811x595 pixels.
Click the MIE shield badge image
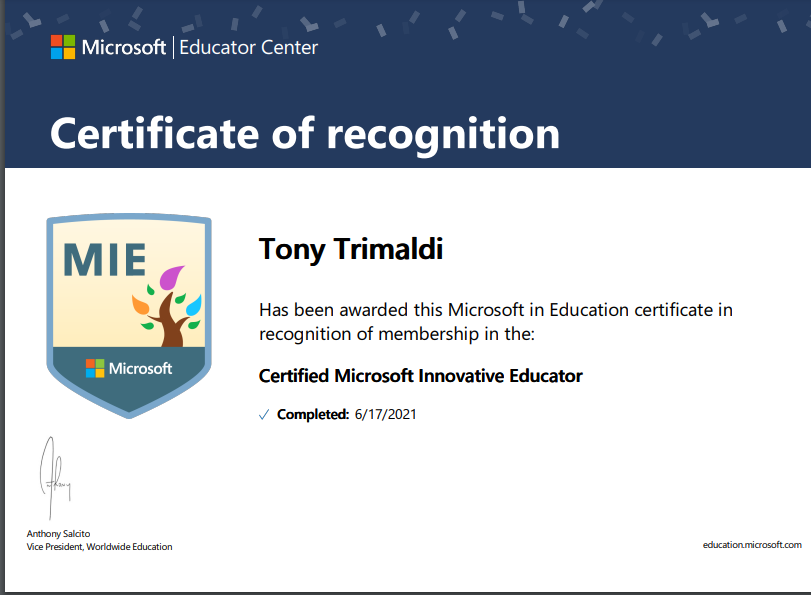[129, 316]
